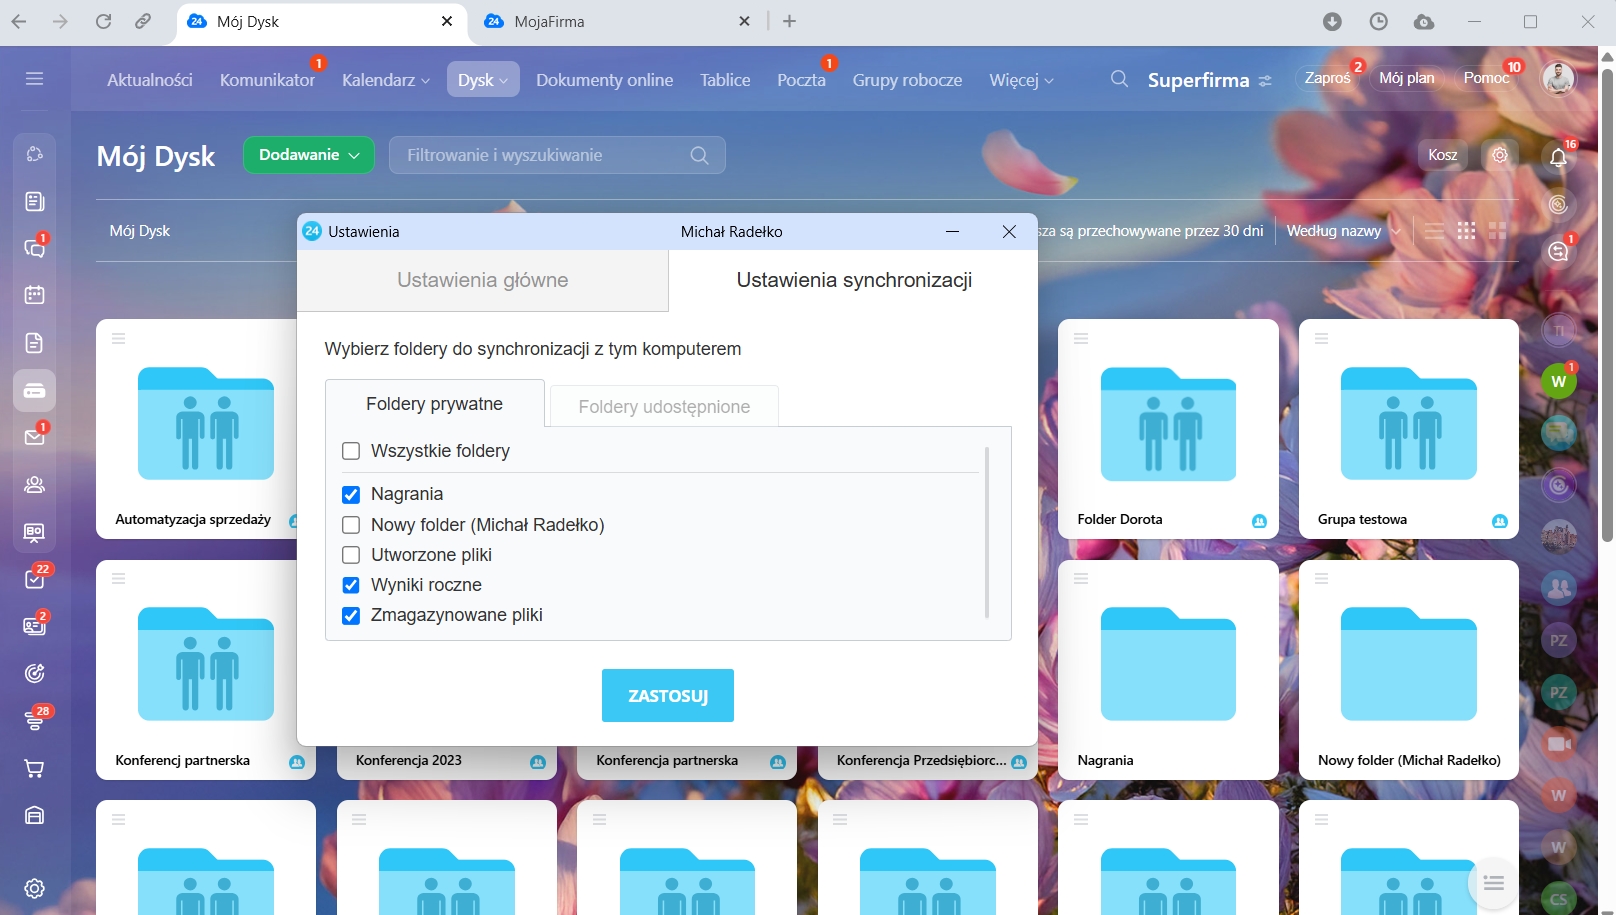Viewport: 1616px width, 915px height.
Task: Open user profile avatar at top right
Action: coord(1558,78)
